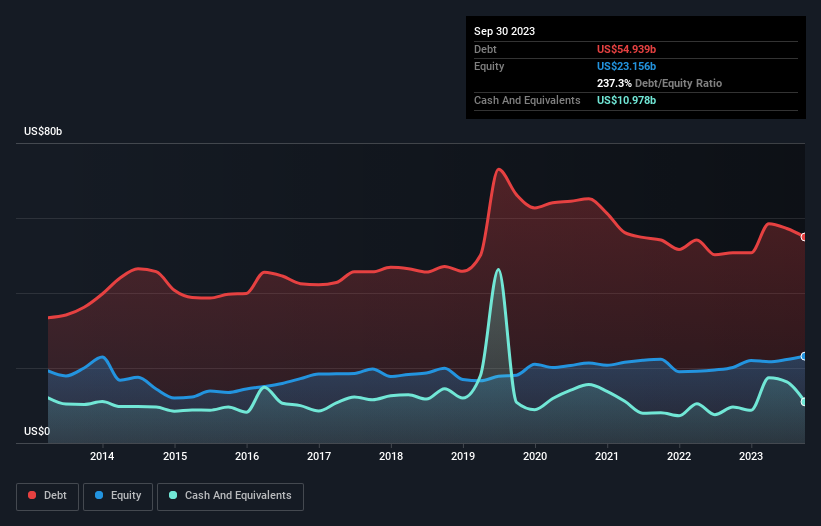821x526 pixels.
Task: Select the 2022 x-axis label
Action: click(679, 456)
